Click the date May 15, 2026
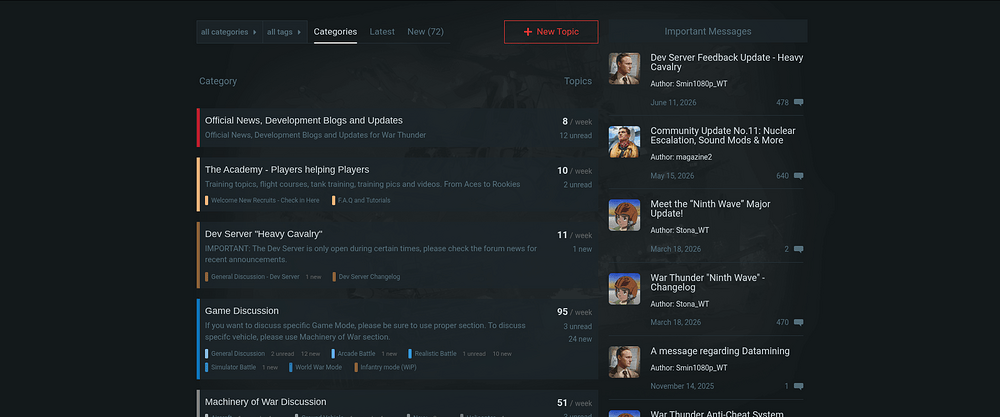 pyautogui.click(x=672, y=176)
